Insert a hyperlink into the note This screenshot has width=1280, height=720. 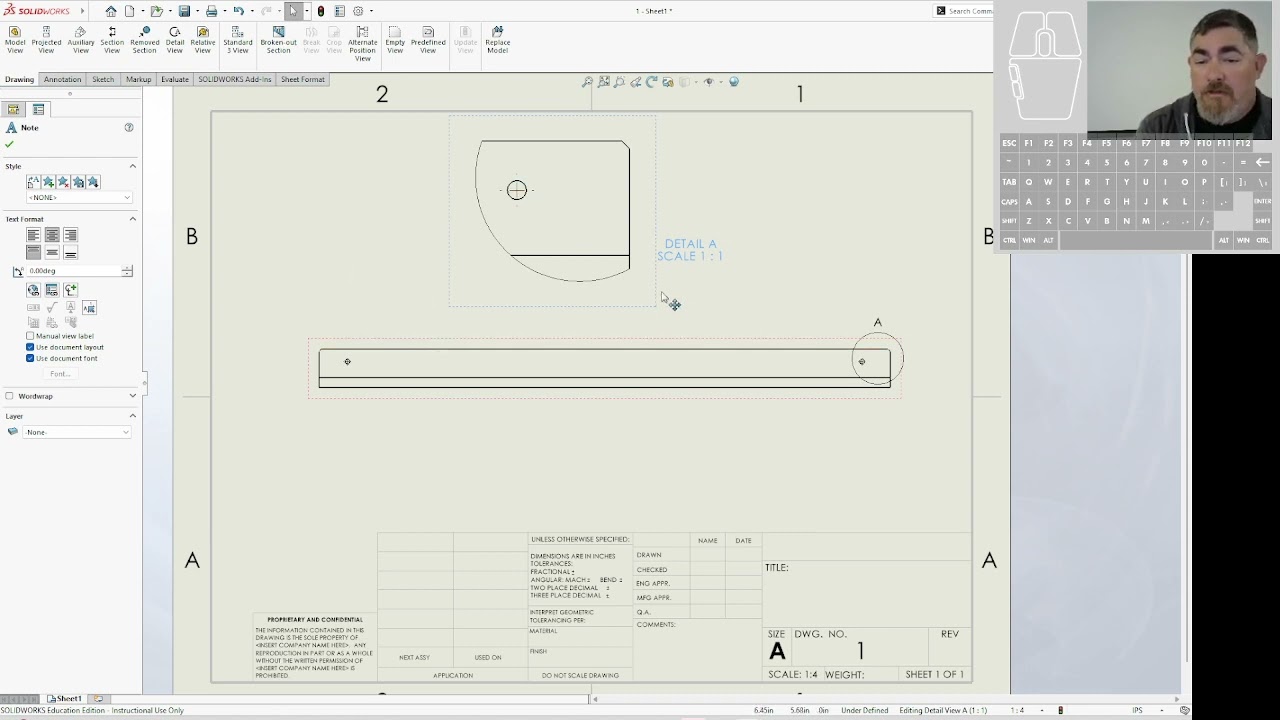click(33, 290)
